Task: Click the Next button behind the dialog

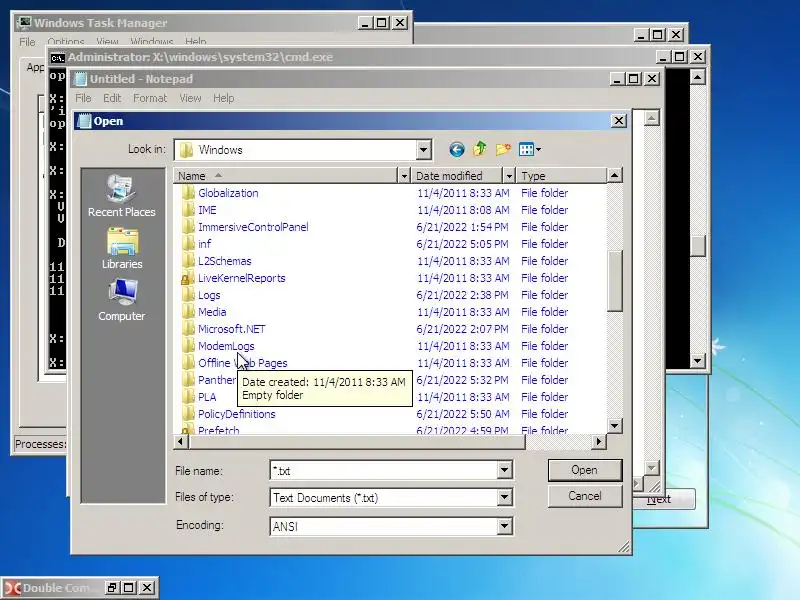Action: tap(664, 499)
